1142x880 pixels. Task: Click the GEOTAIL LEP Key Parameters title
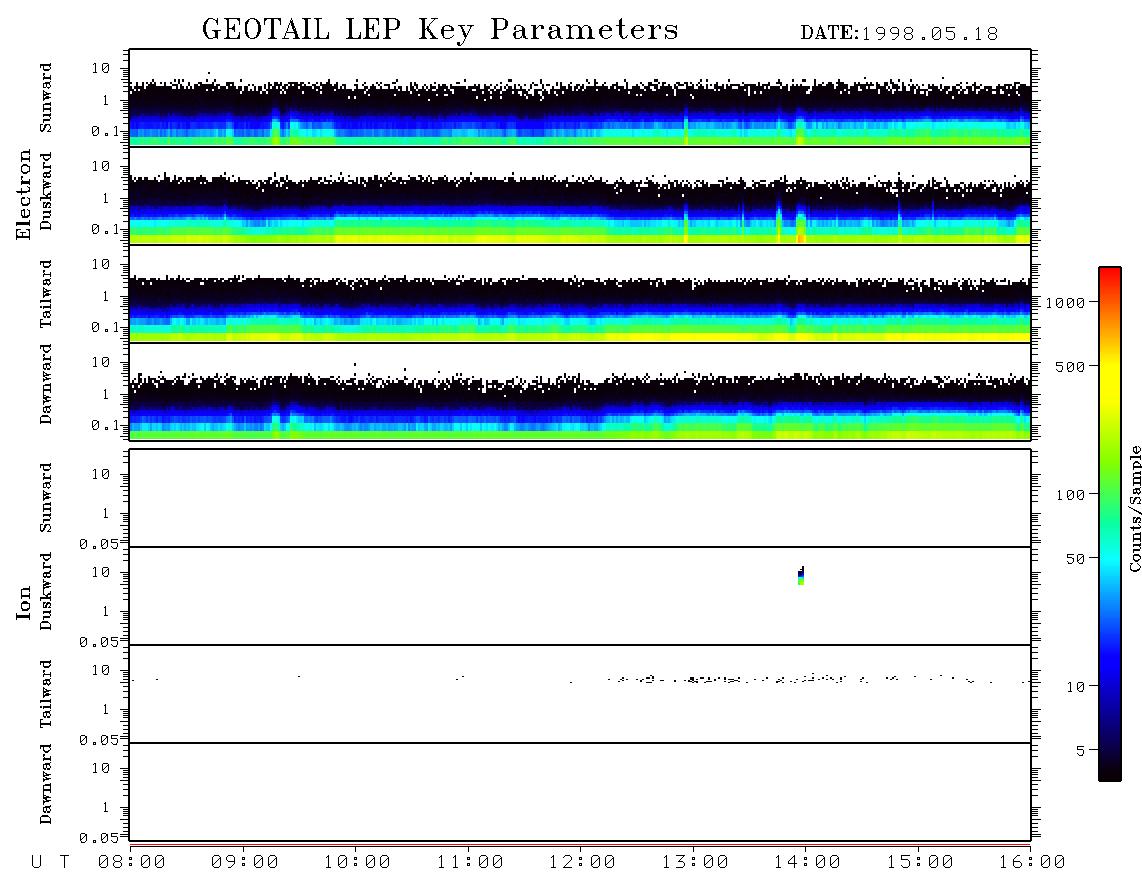(x=440, y=30)
